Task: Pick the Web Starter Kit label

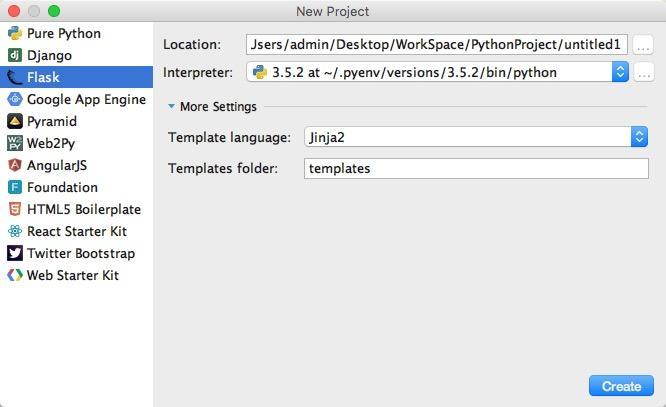Action: click(73, 275)
